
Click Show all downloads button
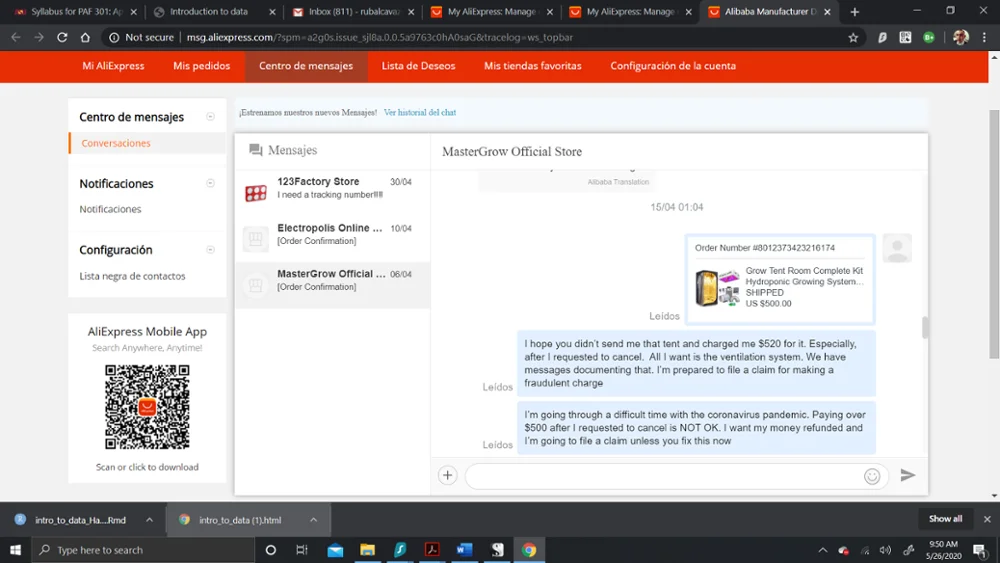(x=945, y=519)
